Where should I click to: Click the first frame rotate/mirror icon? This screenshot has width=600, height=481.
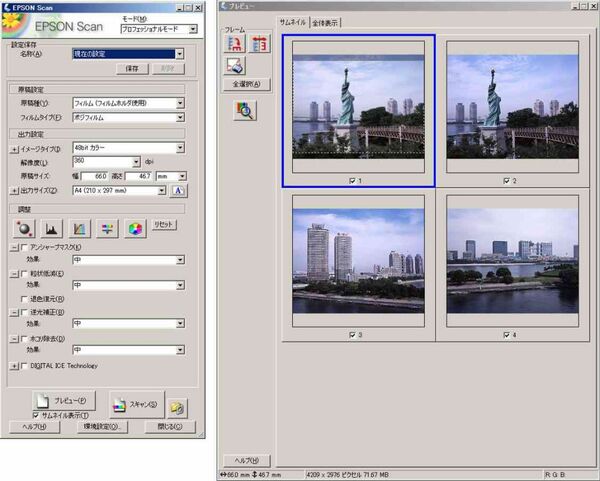(234, 43)
